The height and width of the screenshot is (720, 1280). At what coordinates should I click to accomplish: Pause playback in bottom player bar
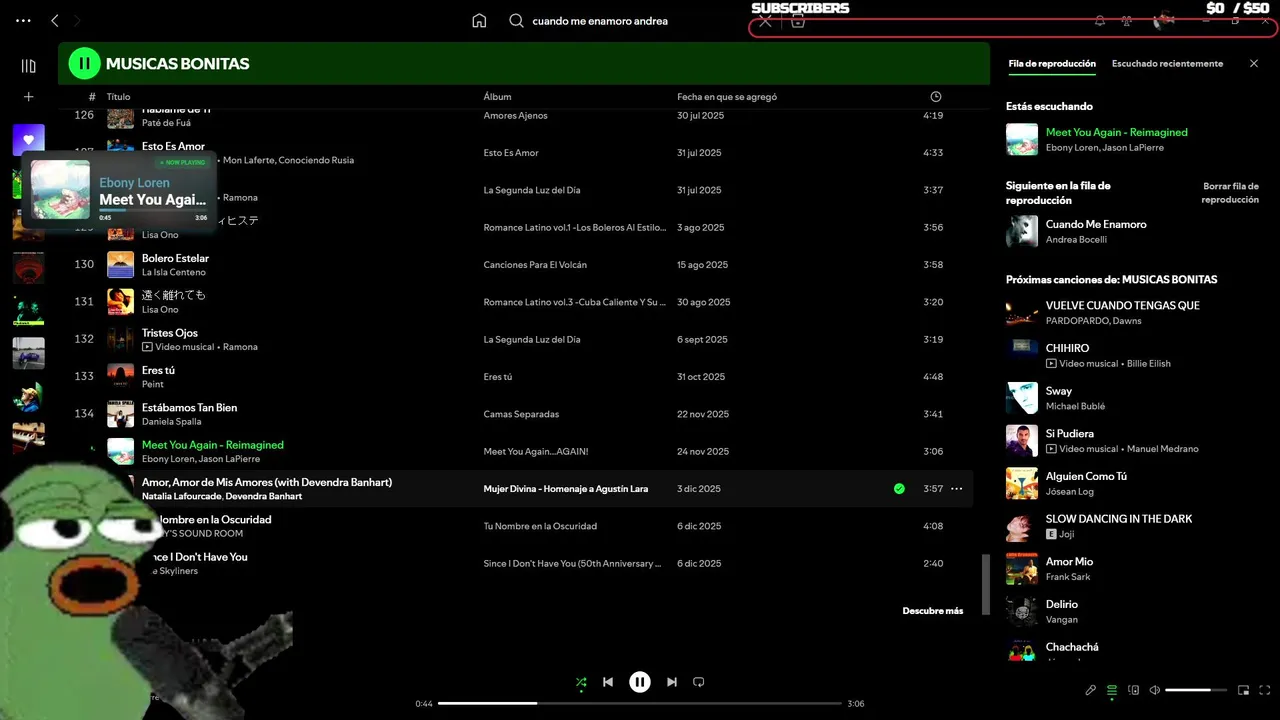pyautogui.click(x=640, y=682)
